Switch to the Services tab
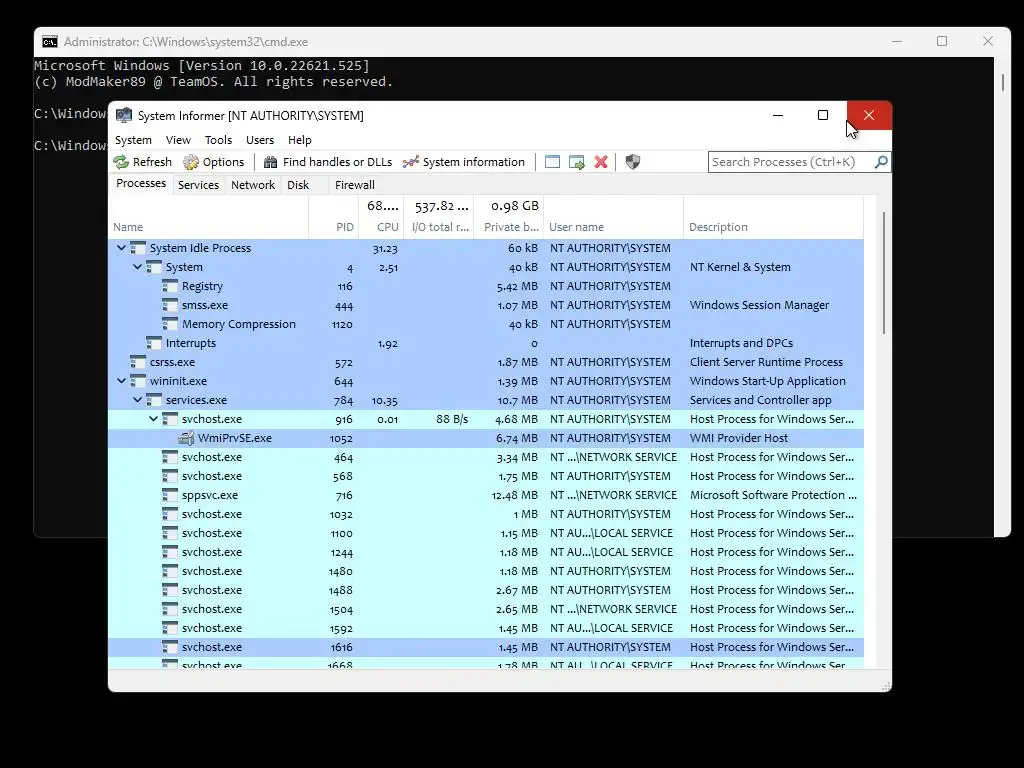Image resolution: width=1024 pixels, height=768 pixels. click(199, 185)
